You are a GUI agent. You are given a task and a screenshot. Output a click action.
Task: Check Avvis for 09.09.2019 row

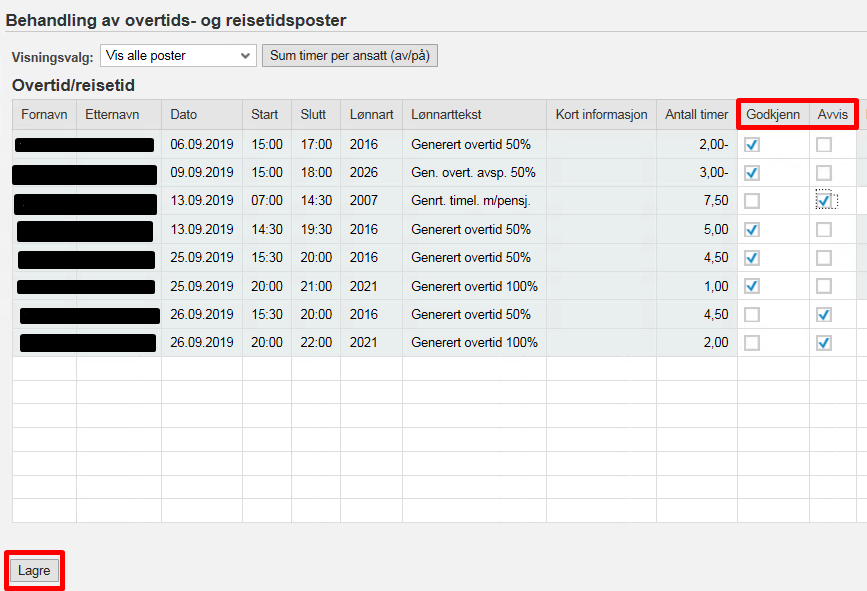[823, 173]
